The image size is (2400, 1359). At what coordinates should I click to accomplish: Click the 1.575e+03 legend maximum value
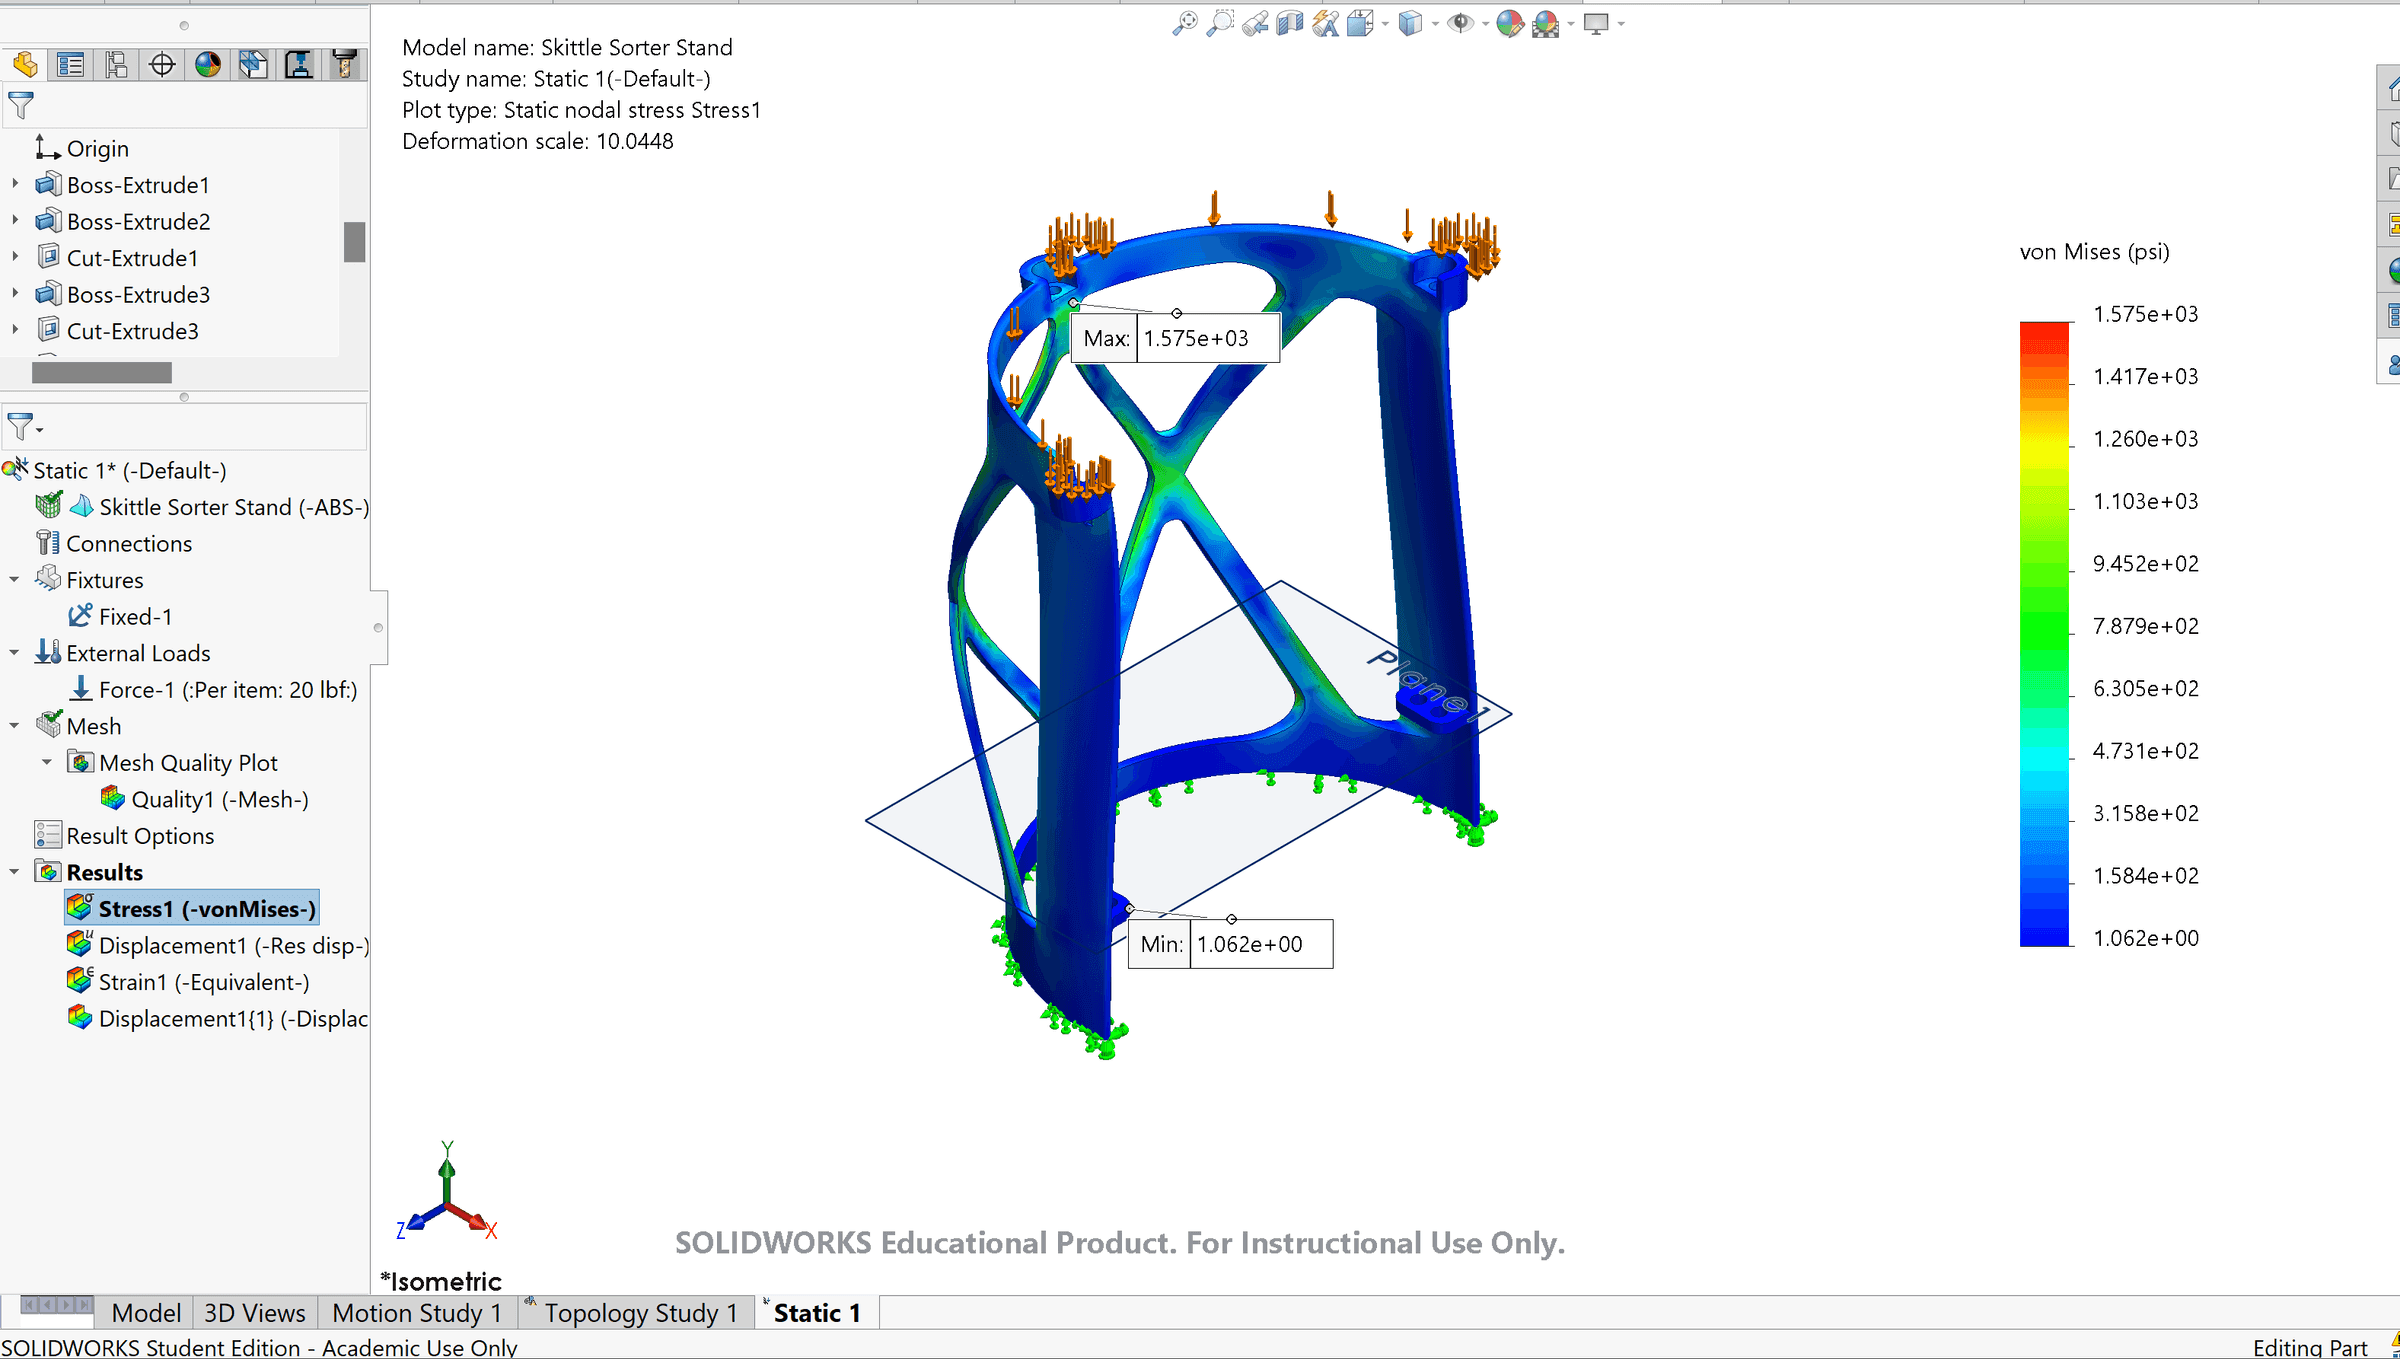point(2146,314)
